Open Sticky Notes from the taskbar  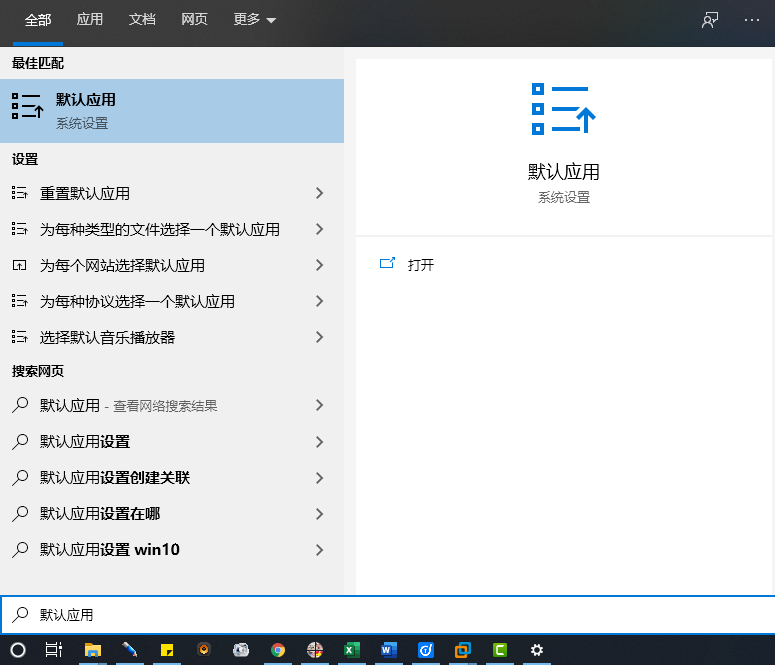click(167, 650)
